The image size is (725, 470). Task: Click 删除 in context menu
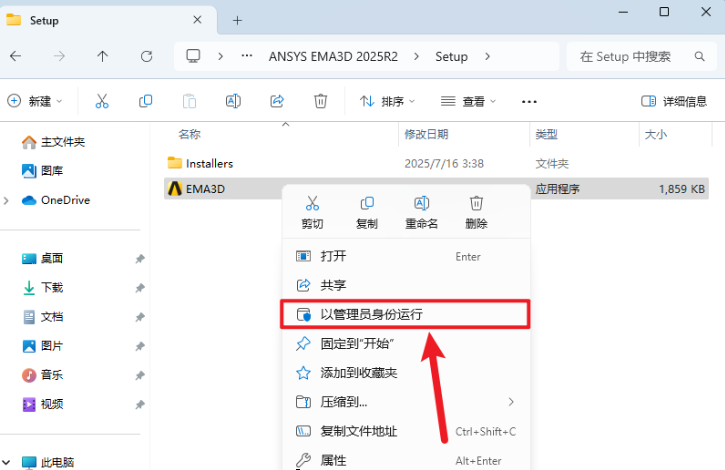point(476,212)
